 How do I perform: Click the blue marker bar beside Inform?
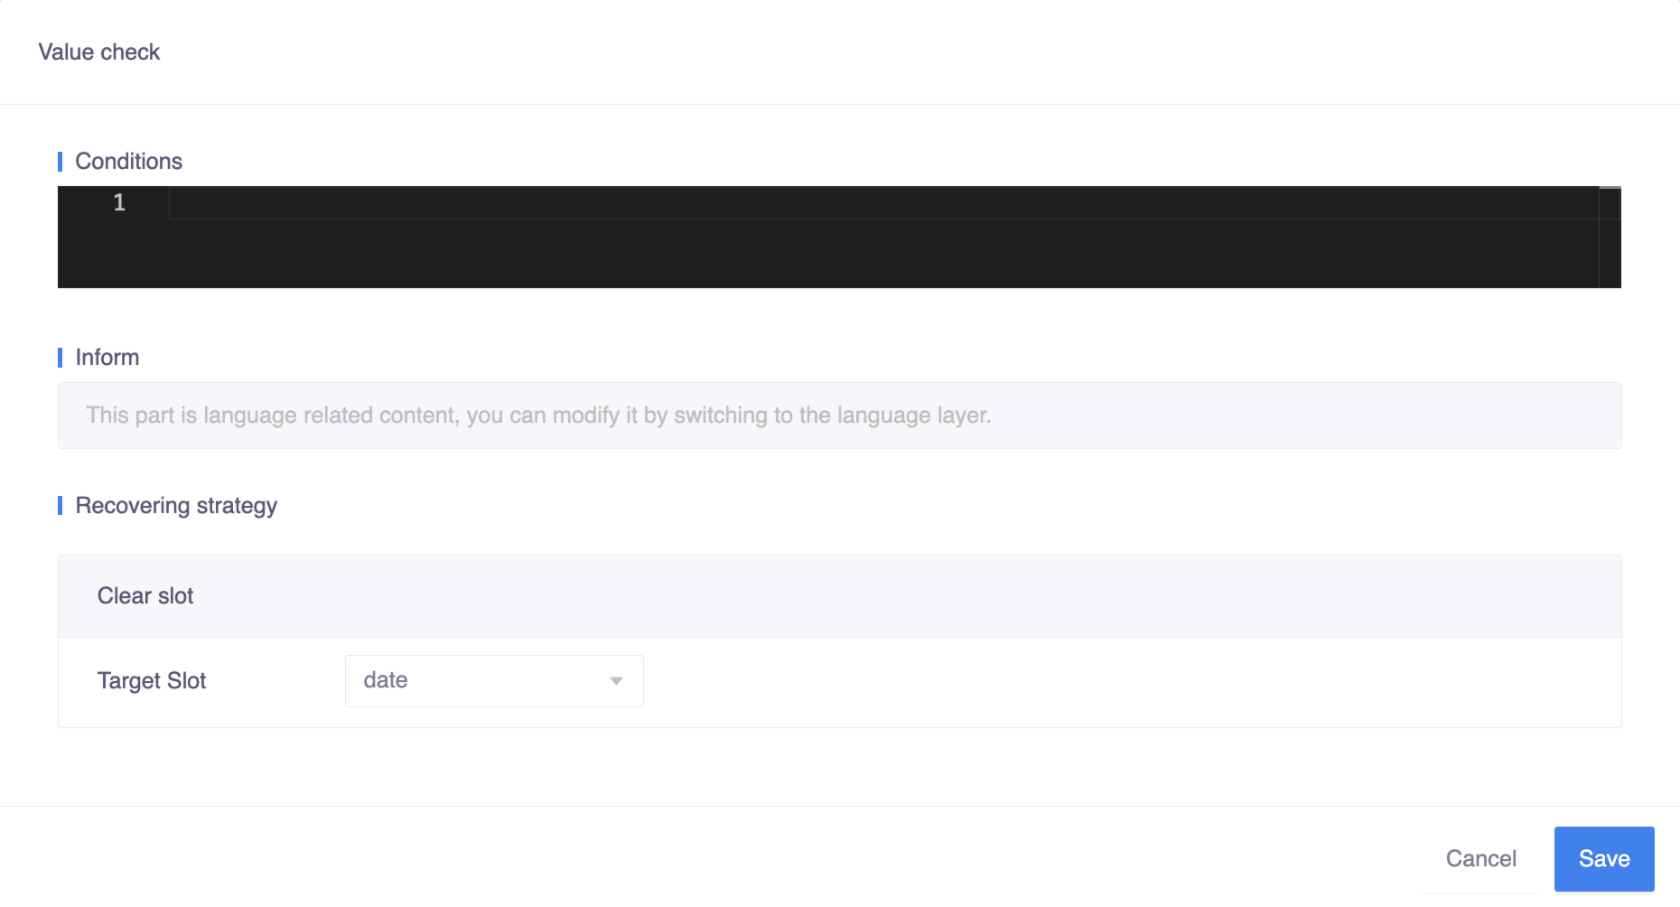pyautogui.click(x=60, y=358)
